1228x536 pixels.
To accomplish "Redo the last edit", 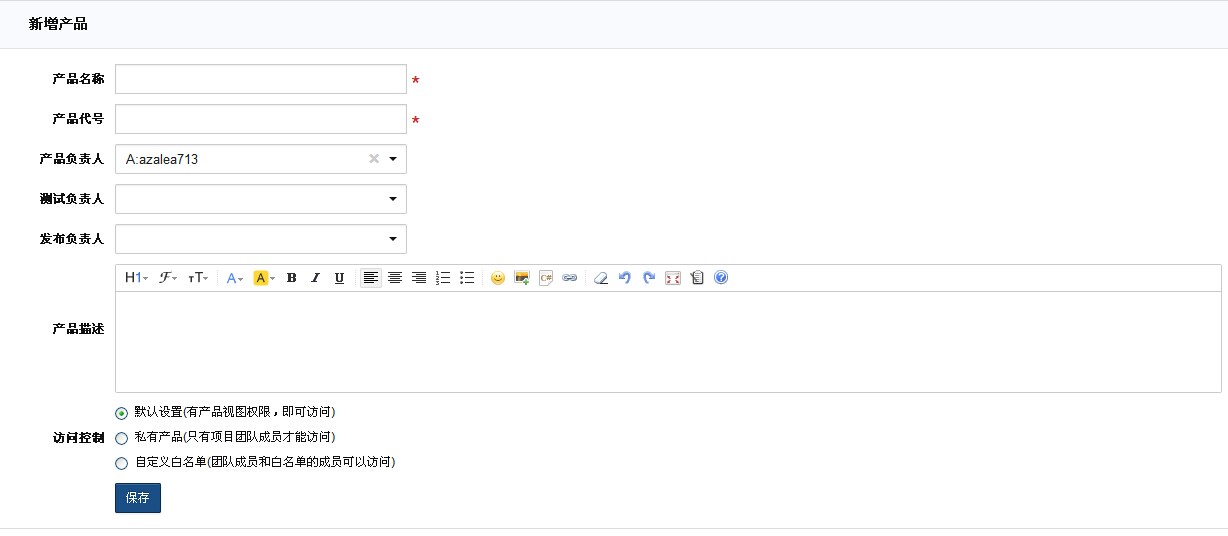I will [649, 278].
